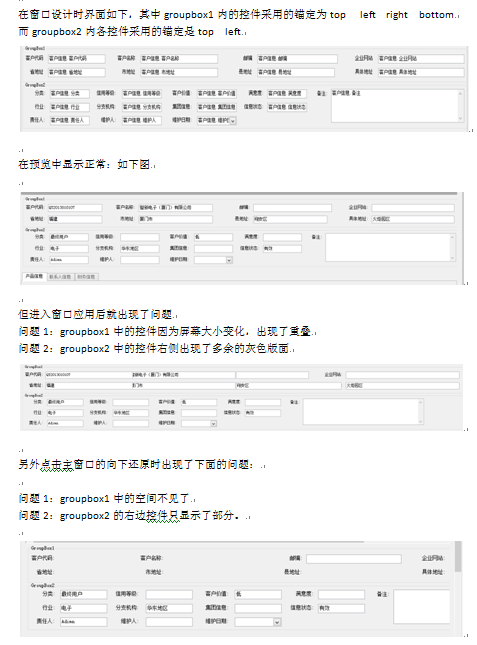
Task: Open the 维护日期 dropdown arrow in the design form
Action: pos(233,121)
